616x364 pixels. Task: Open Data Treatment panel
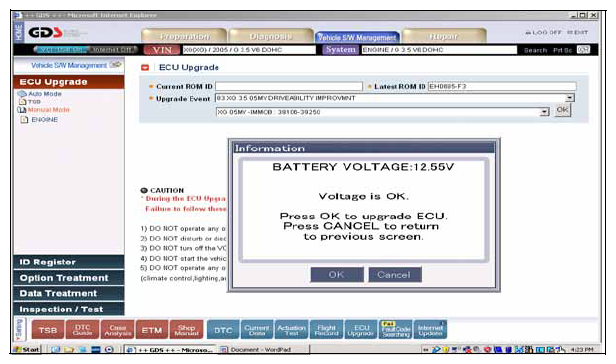click(69, 293)
